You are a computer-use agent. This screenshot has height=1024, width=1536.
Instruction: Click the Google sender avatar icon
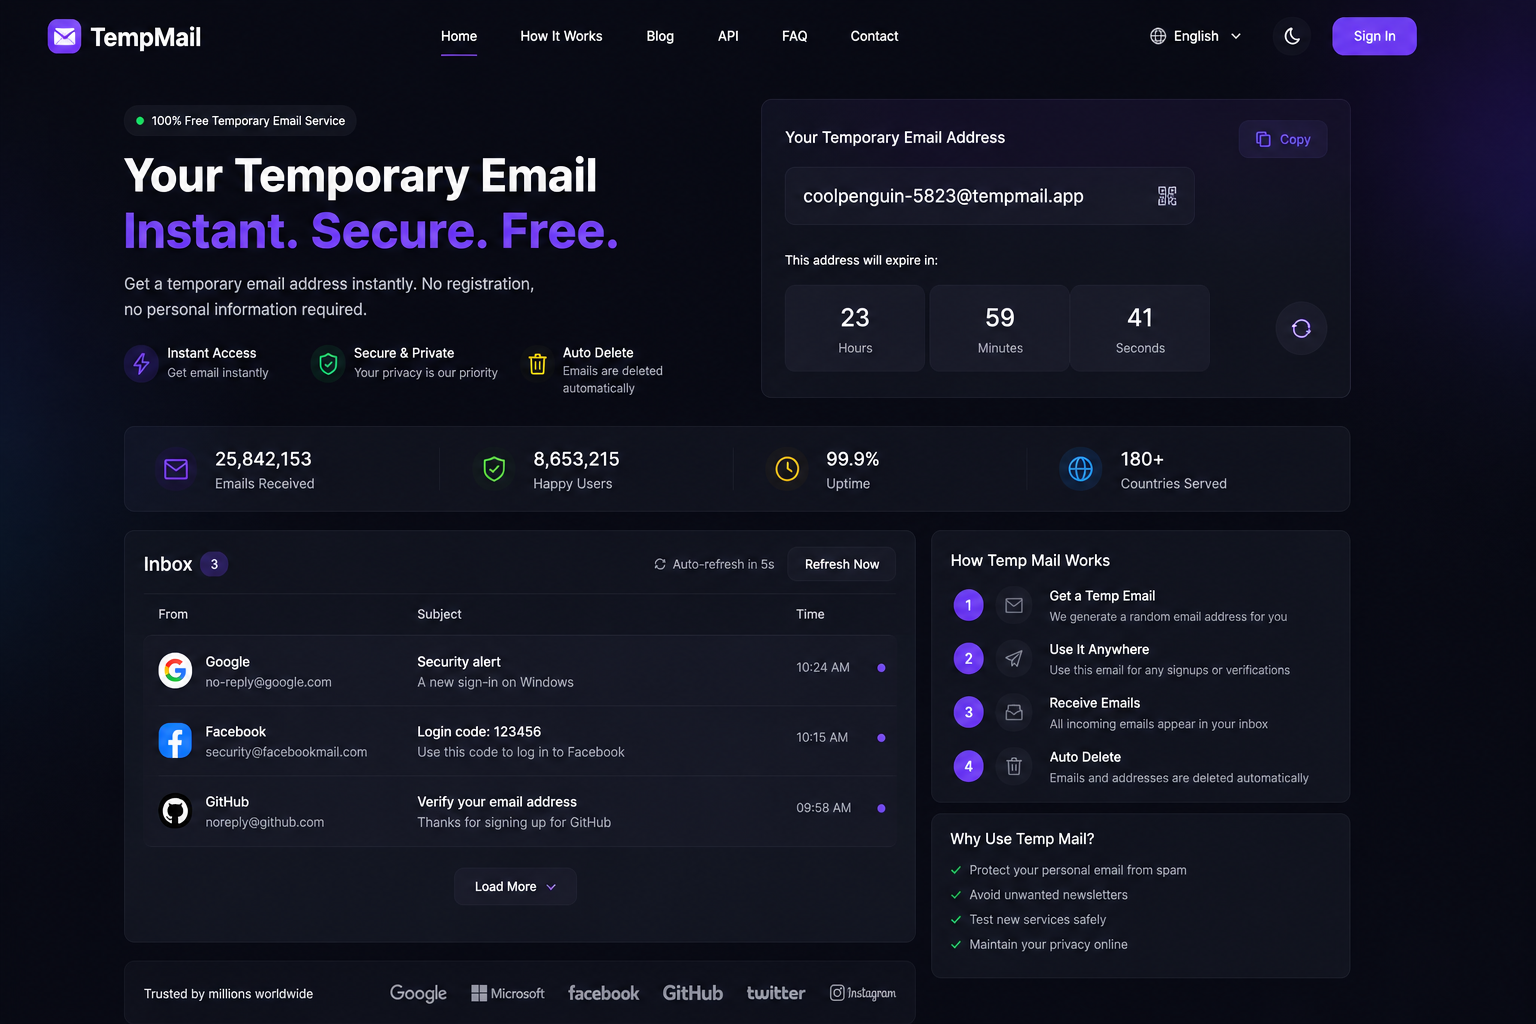[x=175, y=671]
